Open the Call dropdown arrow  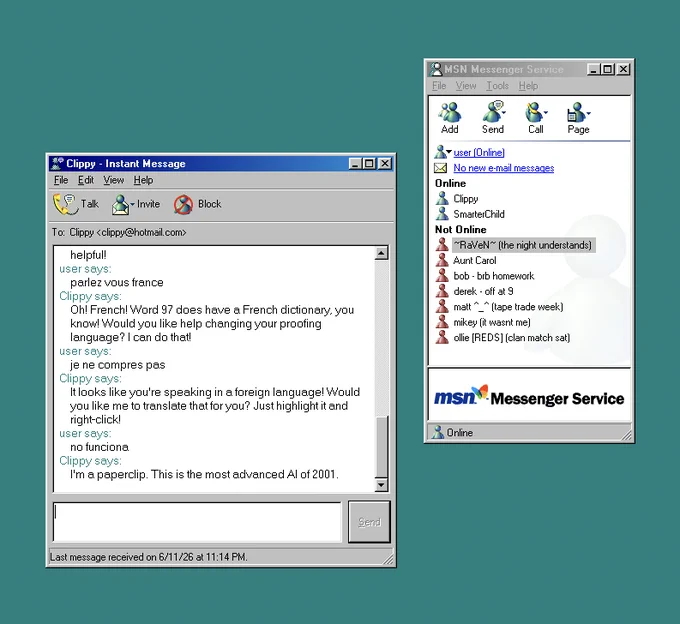click(546, 113)
